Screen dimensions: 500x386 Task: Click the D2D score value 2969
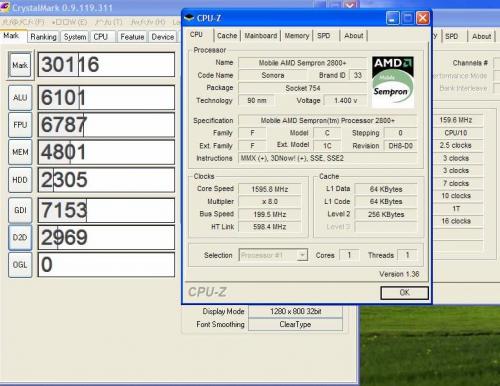(x=106, y=237)
